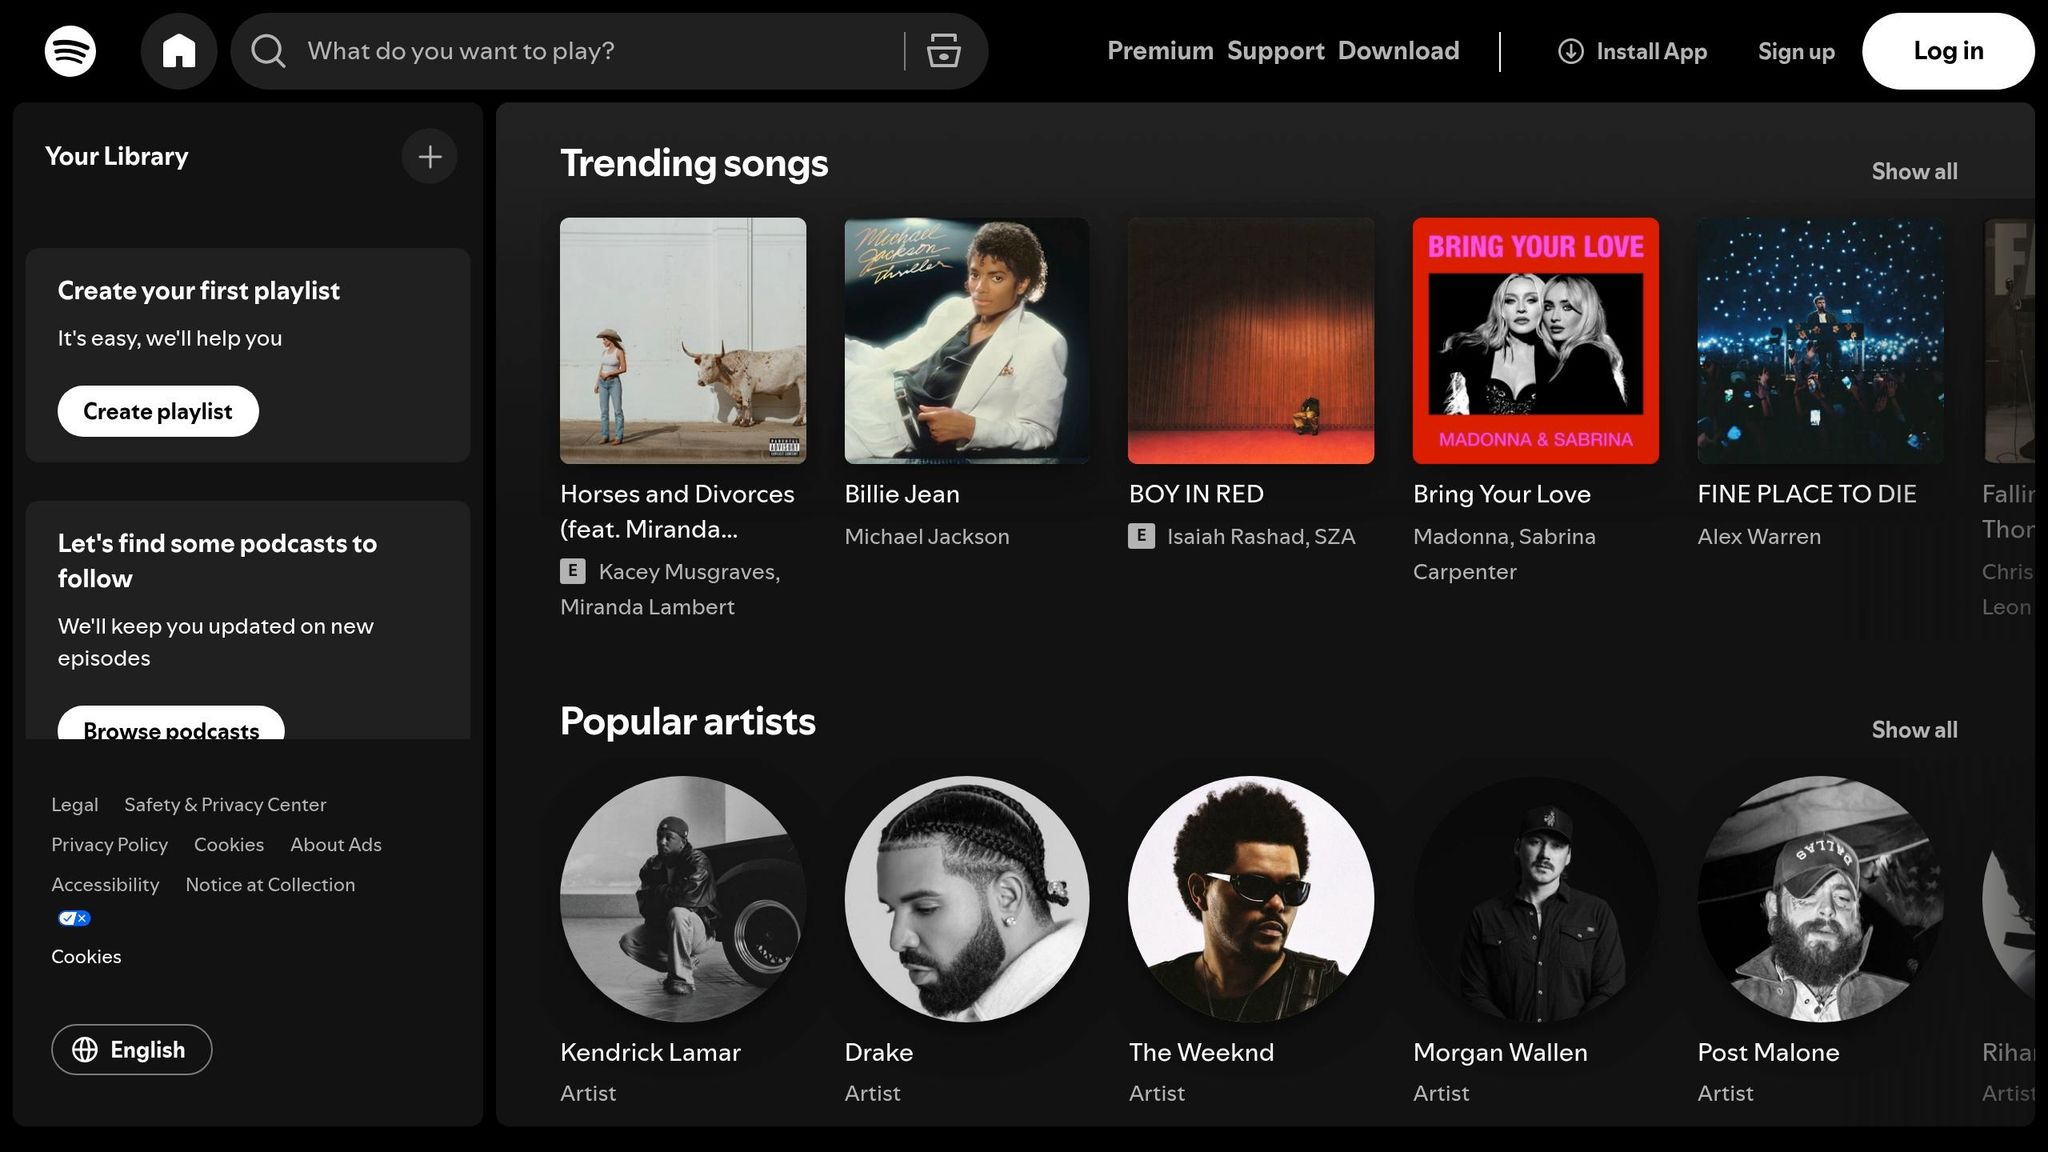Open the Browse icon in search bar
Viewport: 2048px width, 1152px height.
[x=943, y=51]
